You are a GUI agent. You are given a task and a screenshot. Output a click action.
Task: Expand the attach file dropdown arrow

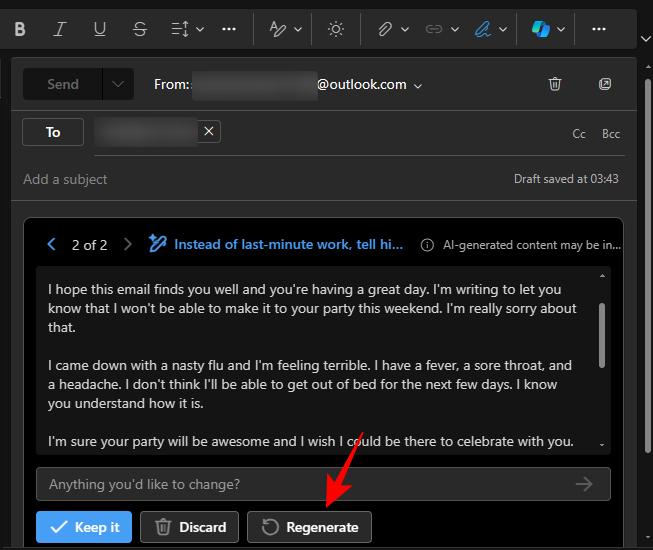pyautogui.click(x=405, y=30)
